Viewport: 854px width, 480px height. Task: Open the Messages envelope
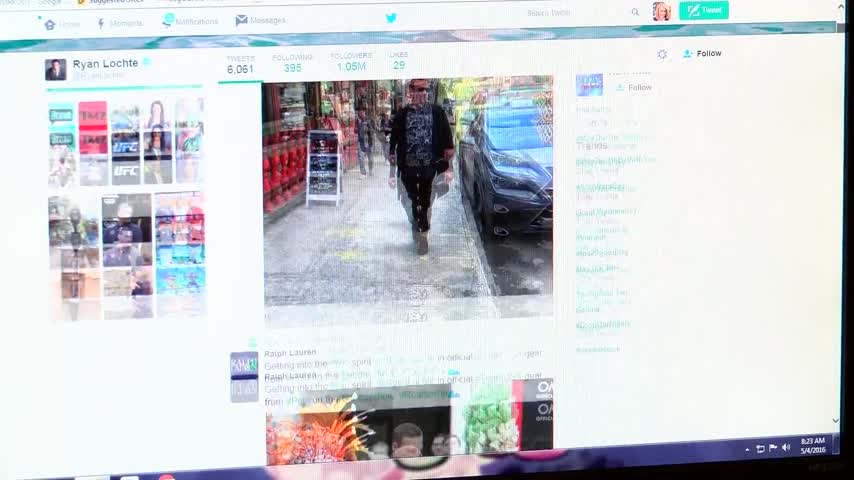(x=260, y=20)
